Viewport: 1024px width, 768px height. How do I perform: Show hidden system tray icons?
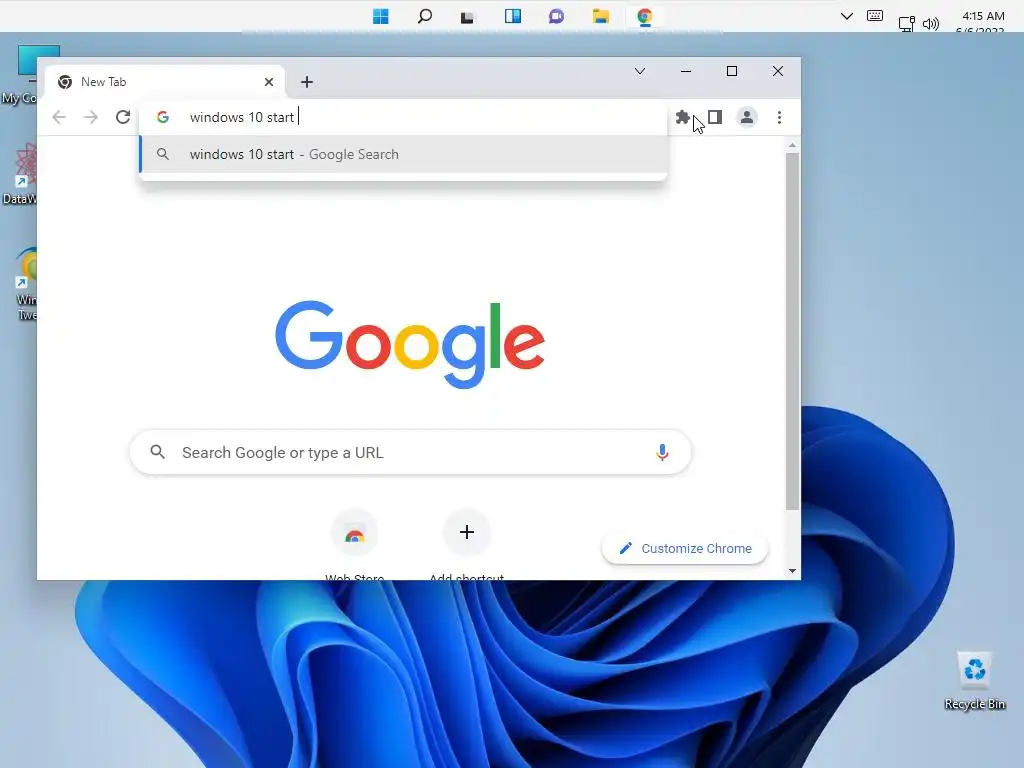(x=846, y=16)
